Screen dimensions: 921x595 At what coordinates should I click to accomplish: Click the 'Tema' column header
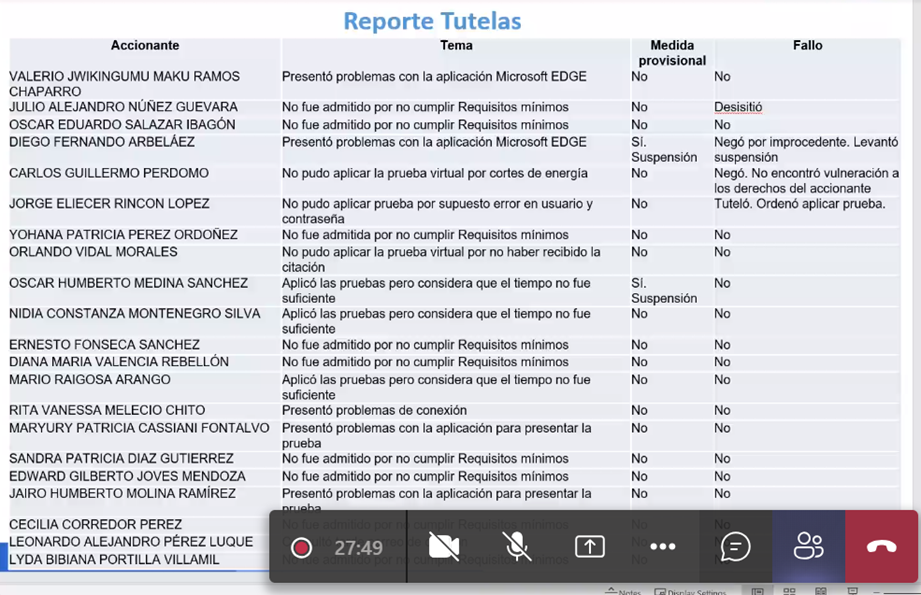pyautogui.click(x=456, y=45)
